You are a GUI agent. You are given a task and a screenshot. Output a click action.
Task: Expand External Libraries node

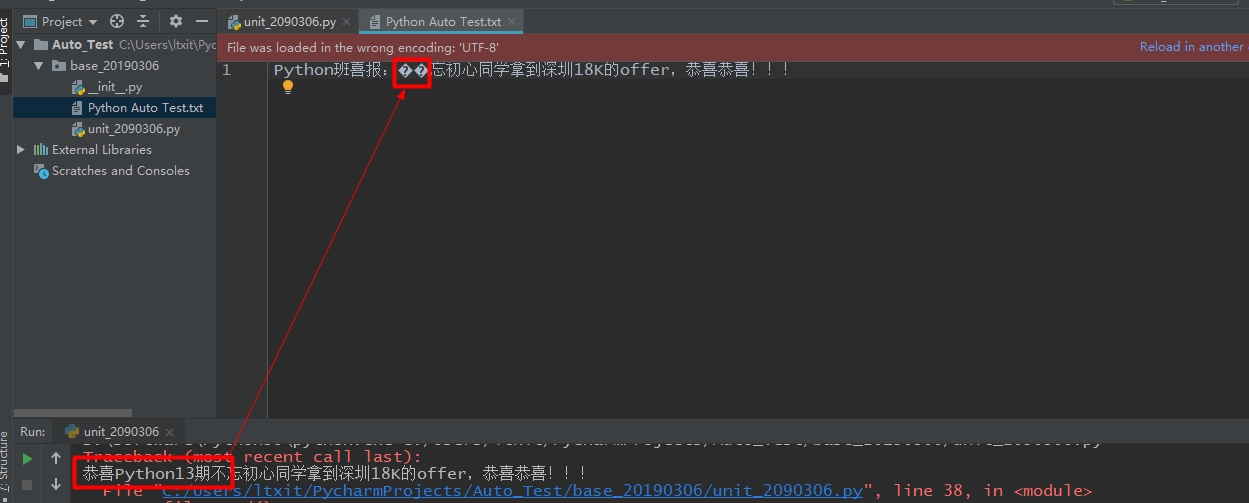tap(22, 150)
